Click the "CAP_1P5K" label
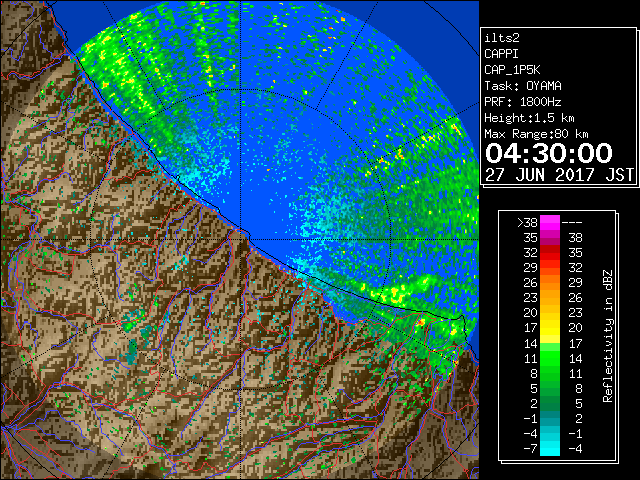The height and width of the screenshot is (480, 640). click(x=512, y=70)
